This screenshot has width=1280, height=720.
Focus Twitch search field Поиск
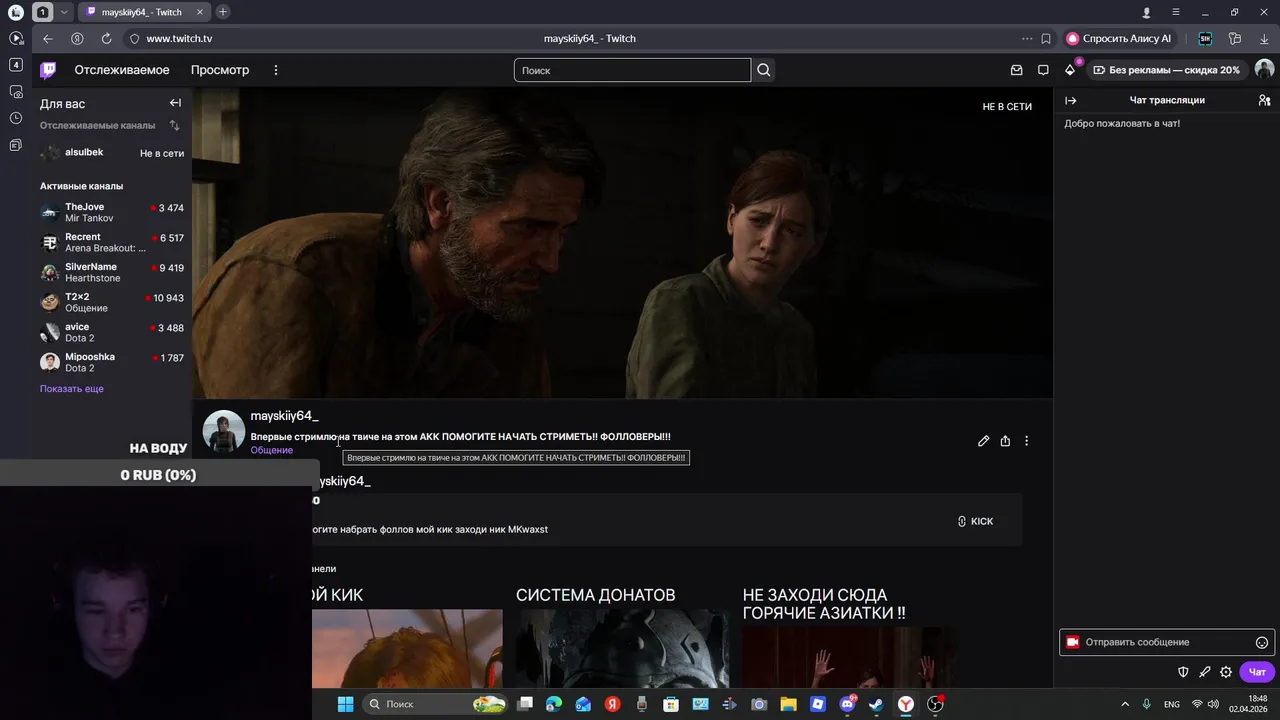pos(632,70)
